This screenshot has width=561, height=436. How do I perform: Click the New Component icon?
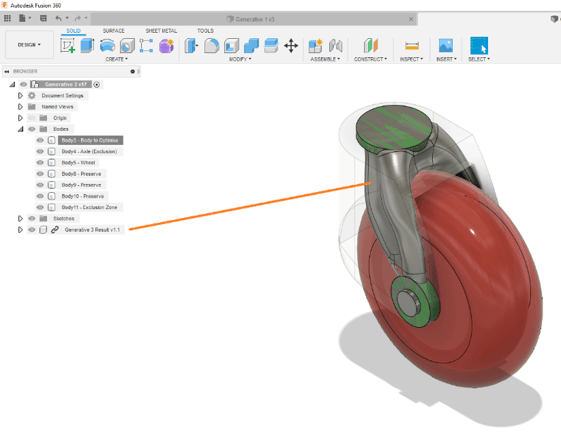(x=315, y=46)
